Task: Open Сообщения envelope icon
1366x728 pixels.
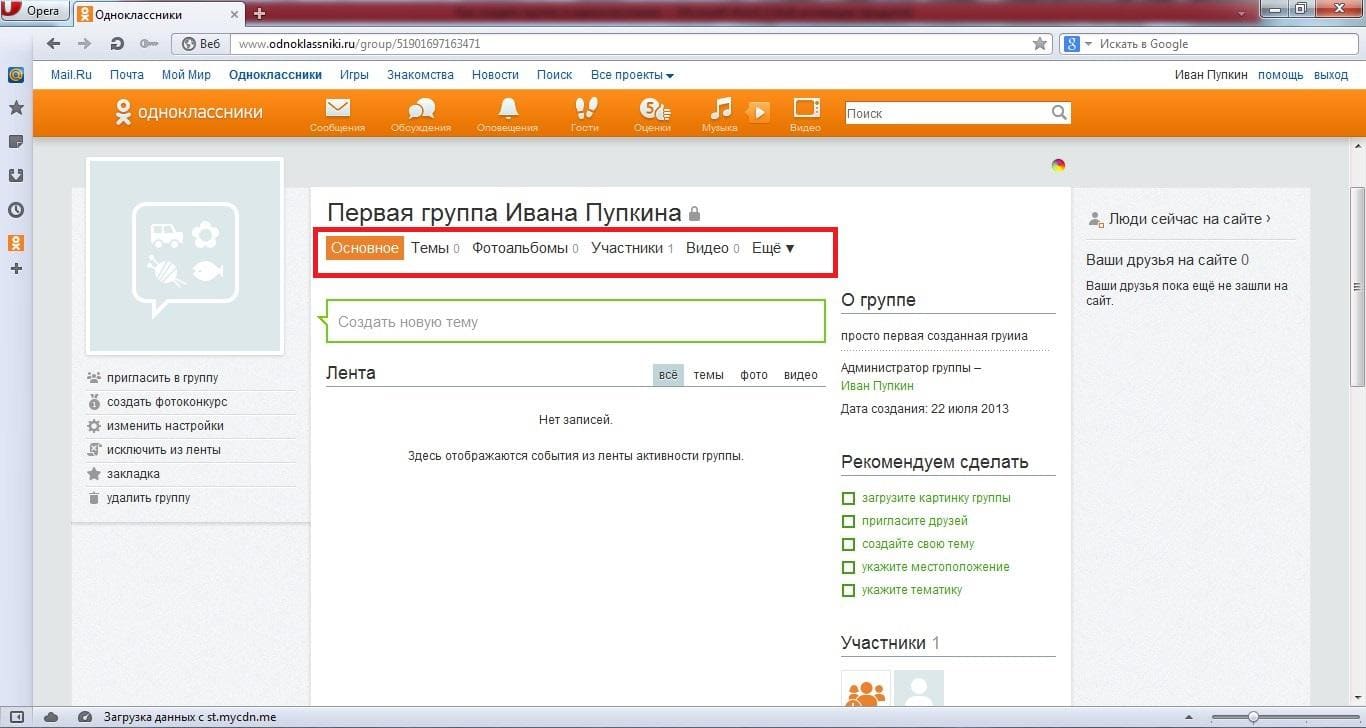Action: (x=337, y=109)
